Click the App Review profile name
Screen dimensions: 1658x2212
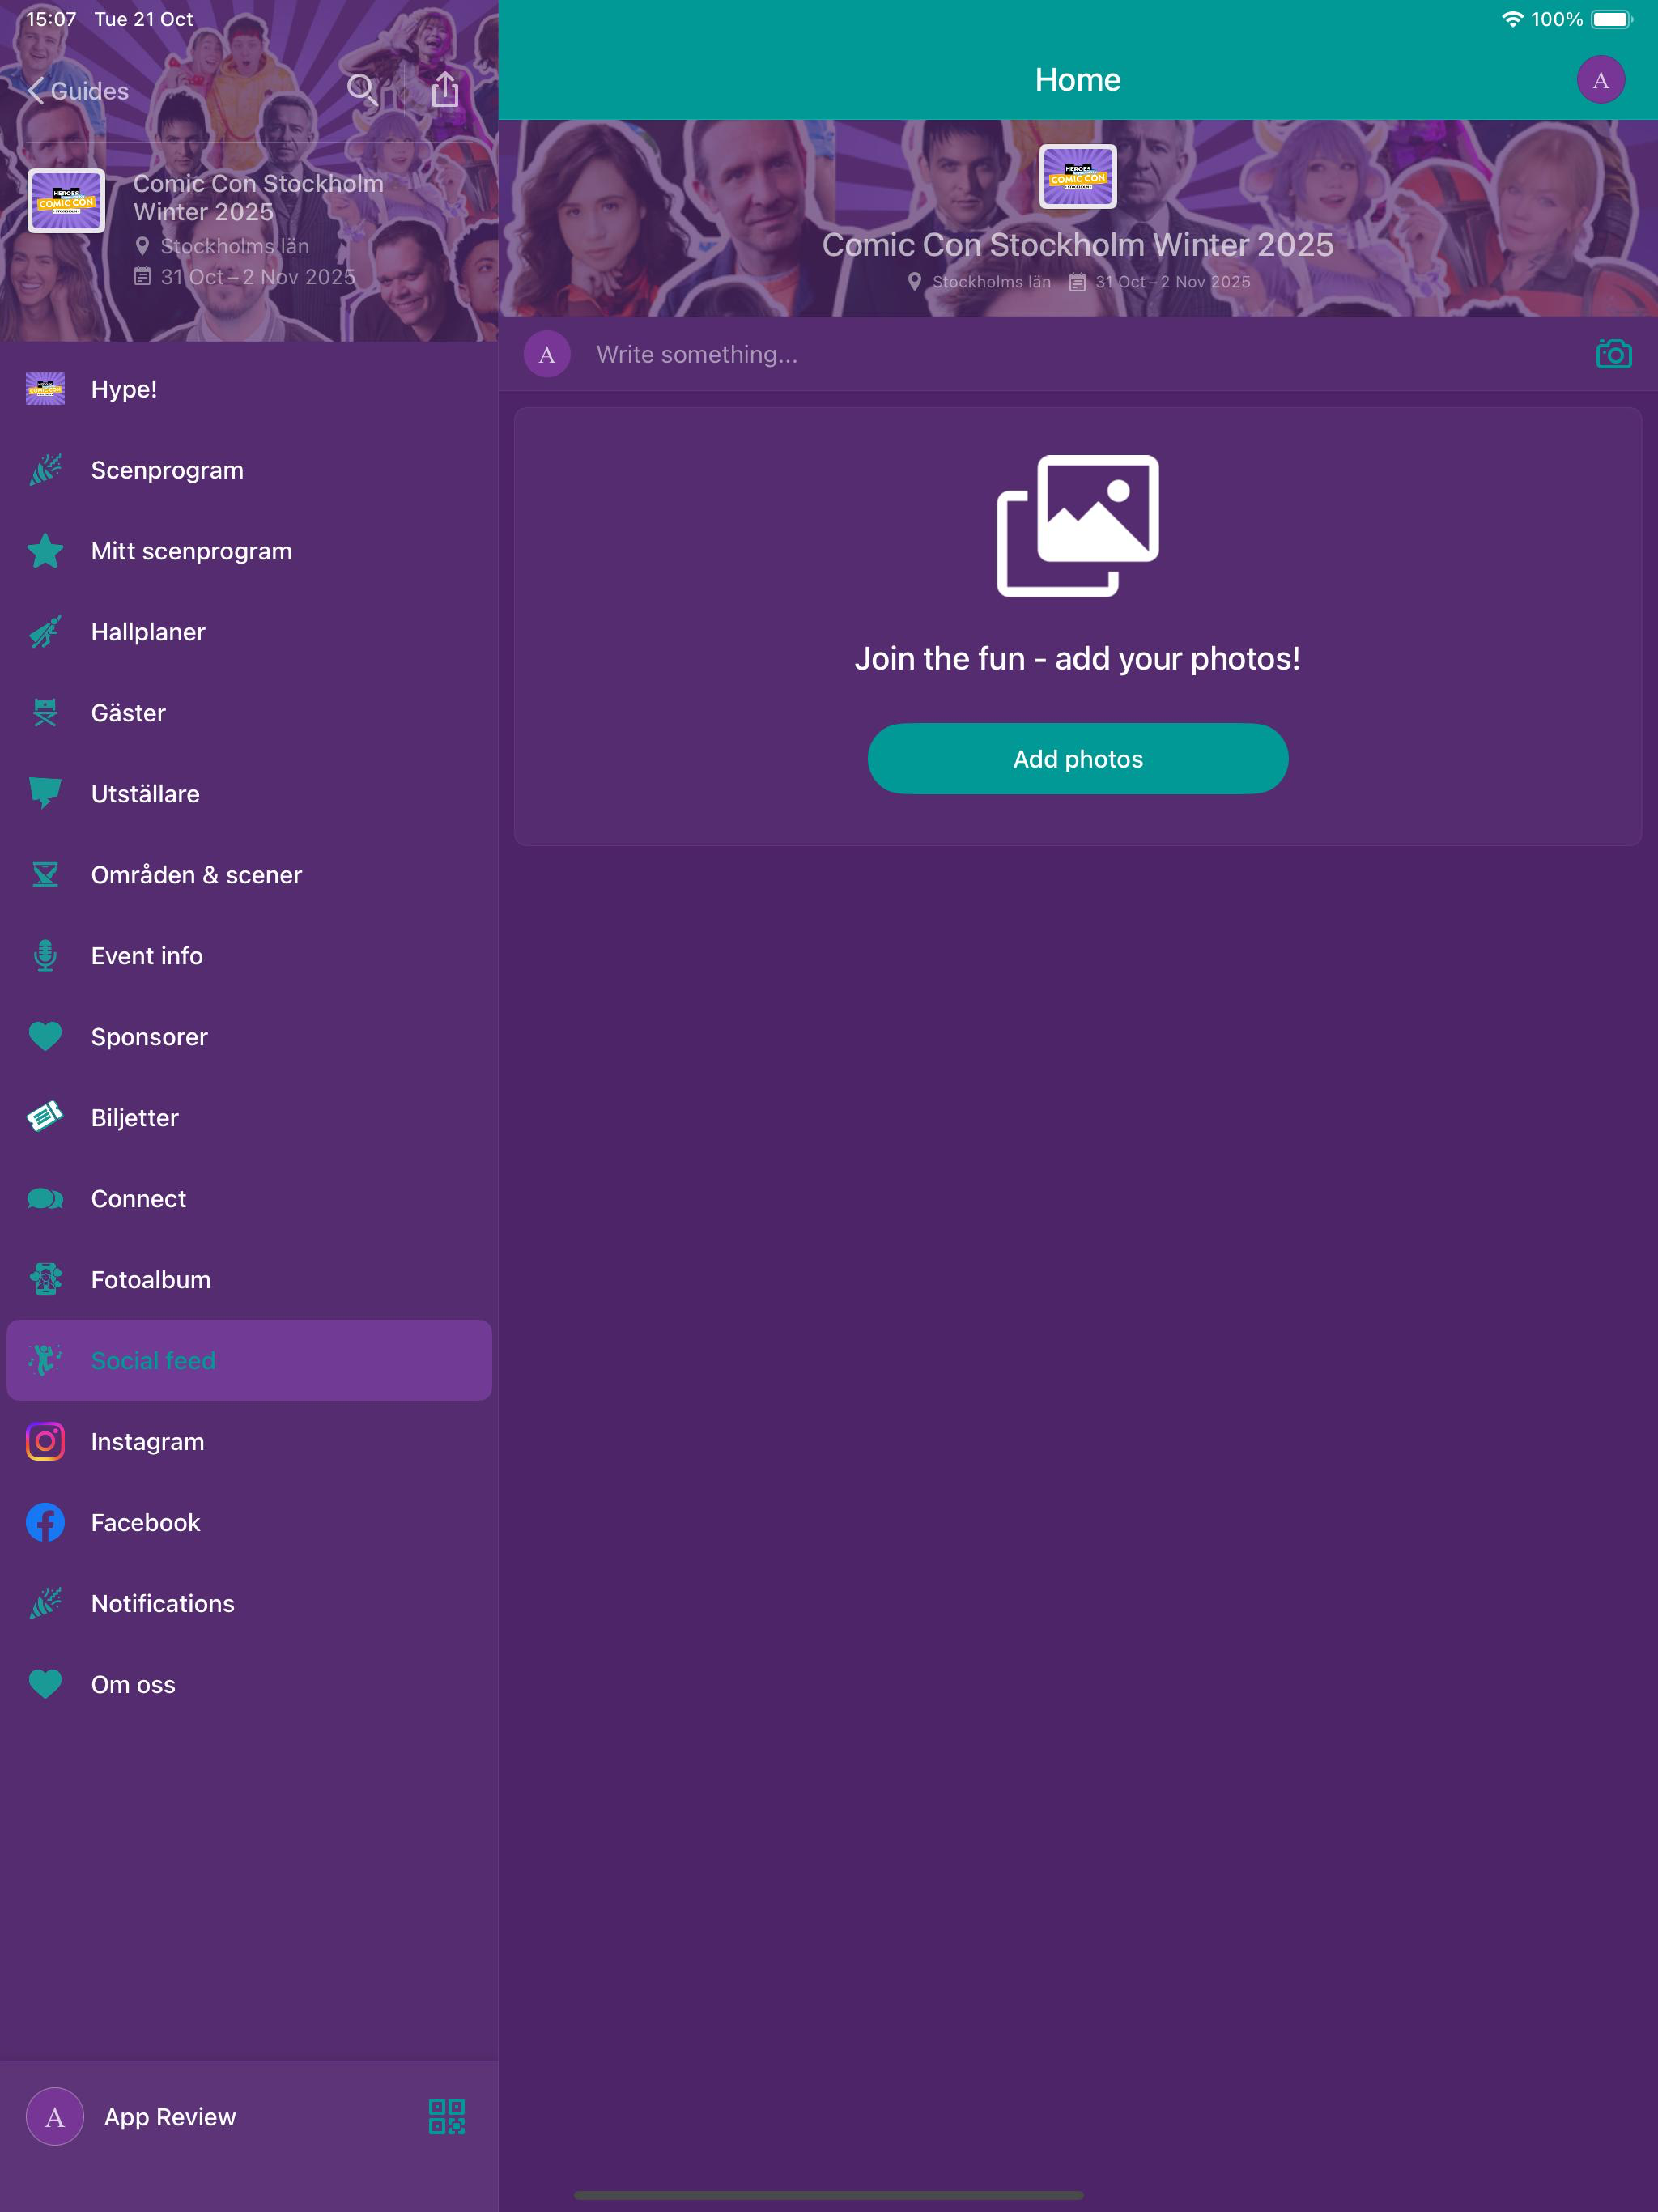[x=170, y=2117]
